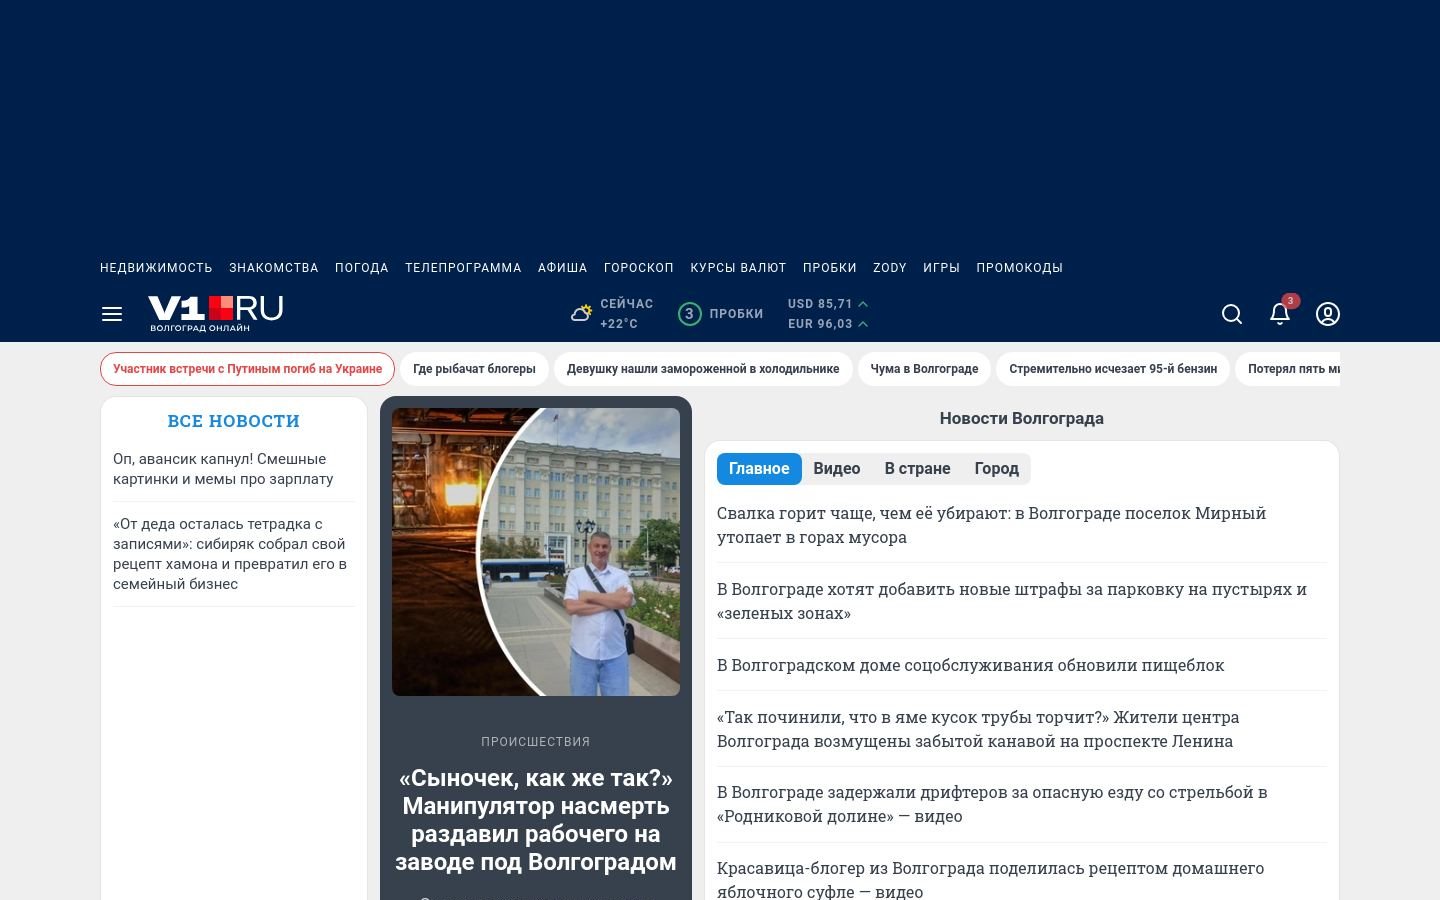Open topic chip about Putin meeting participant
Screen dimensions: 1440x900
click(248, 369)
